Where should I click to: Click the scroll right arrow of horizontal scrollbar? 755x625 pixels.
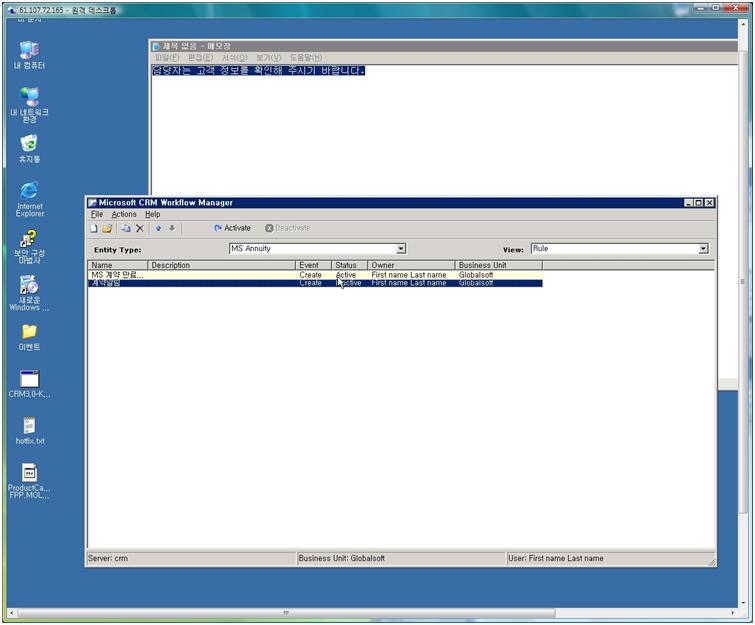(732, 613)
